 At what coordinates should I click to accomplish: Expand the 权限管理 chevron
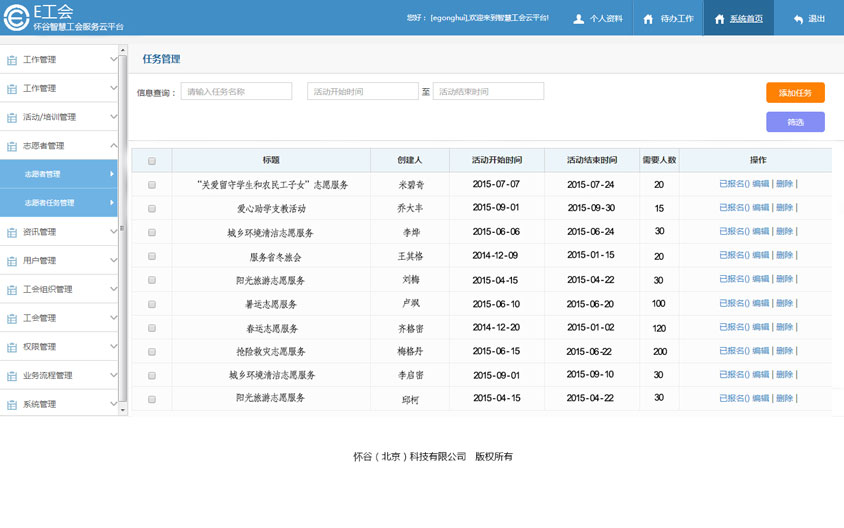[x=114, y=346]
